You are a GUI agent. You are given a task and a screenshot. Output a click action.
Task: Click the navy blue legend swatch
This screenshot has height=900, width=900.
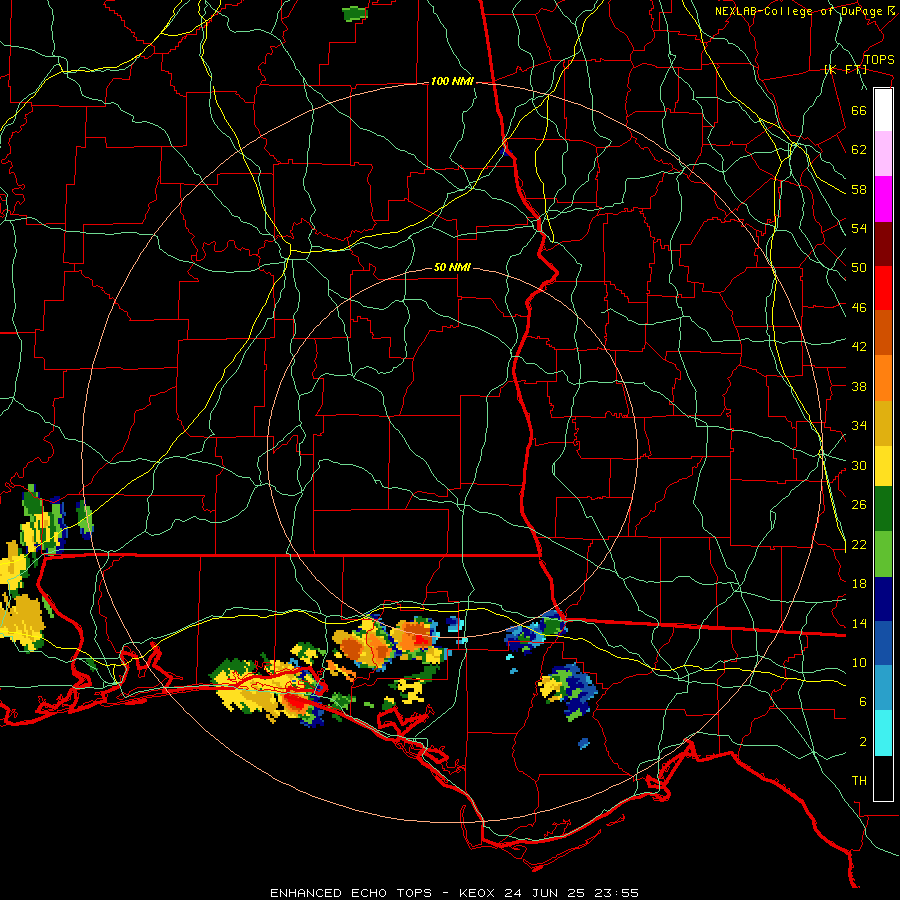[x=883, y=599]
